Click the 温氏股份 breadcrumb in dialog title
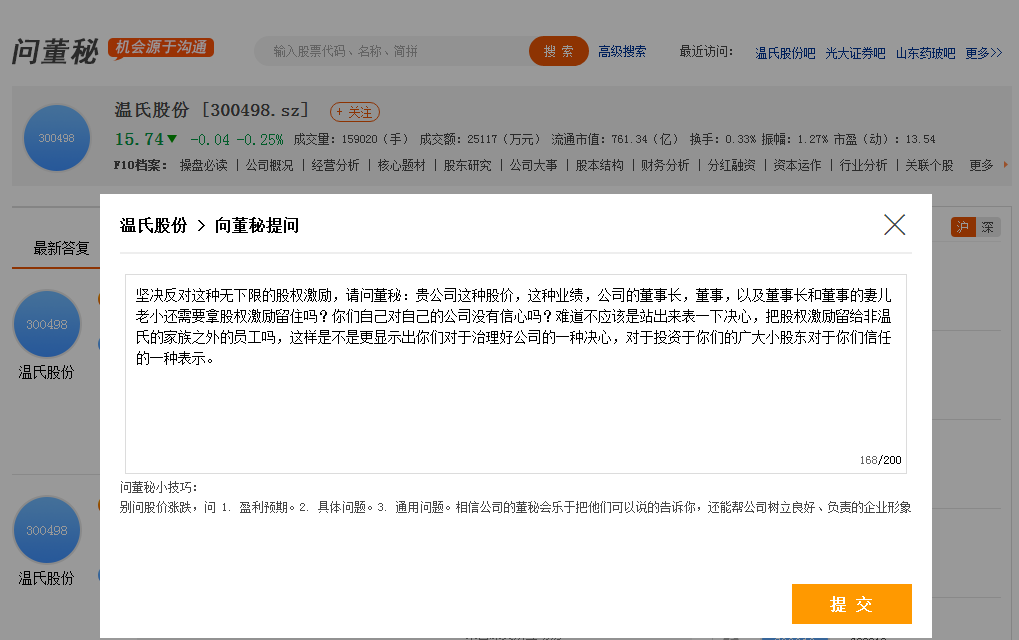Viewport: 1019px width, 640px height. pos(153,225)
